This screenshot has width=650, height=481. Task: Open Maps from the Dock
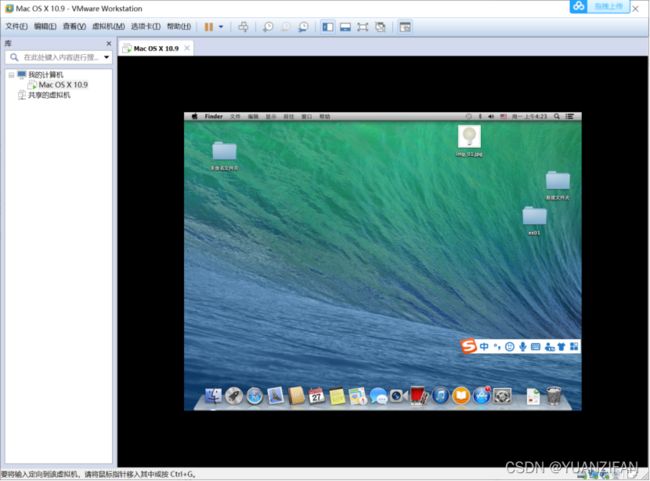pos(358,396)
